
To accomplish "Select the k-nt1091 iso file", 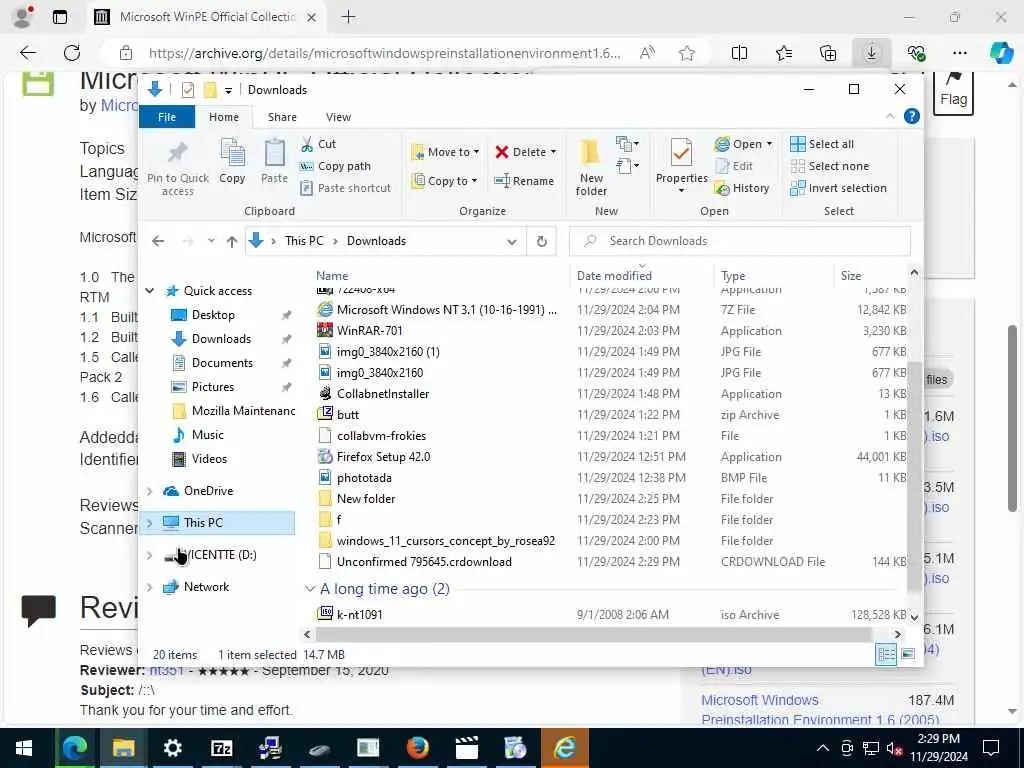I will pyautogui.click(x=359, y=615).
